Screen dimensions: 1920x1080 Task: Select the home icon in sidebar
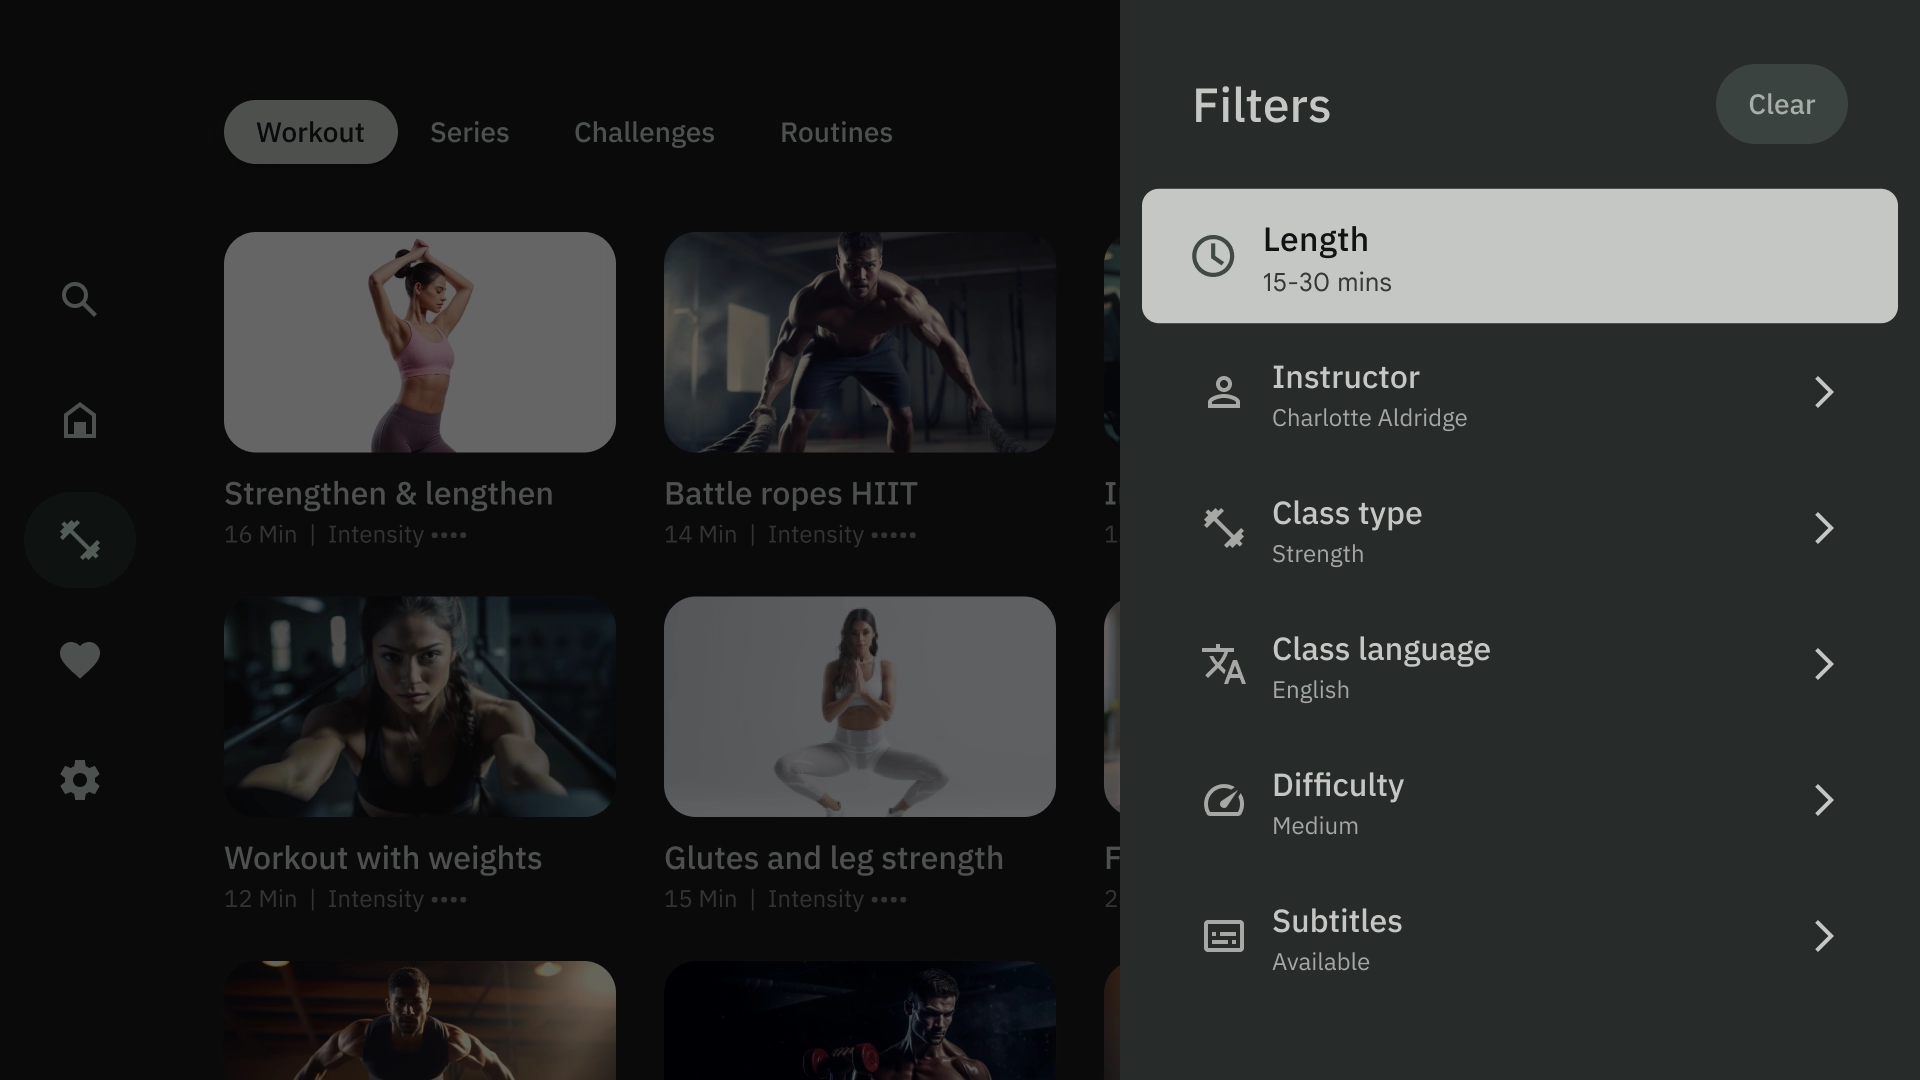point(79,419)
